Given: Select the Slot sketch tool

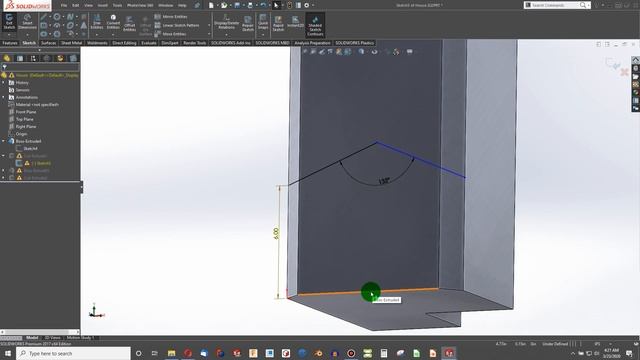Looking at the screenshot, I should coord(44,34).
